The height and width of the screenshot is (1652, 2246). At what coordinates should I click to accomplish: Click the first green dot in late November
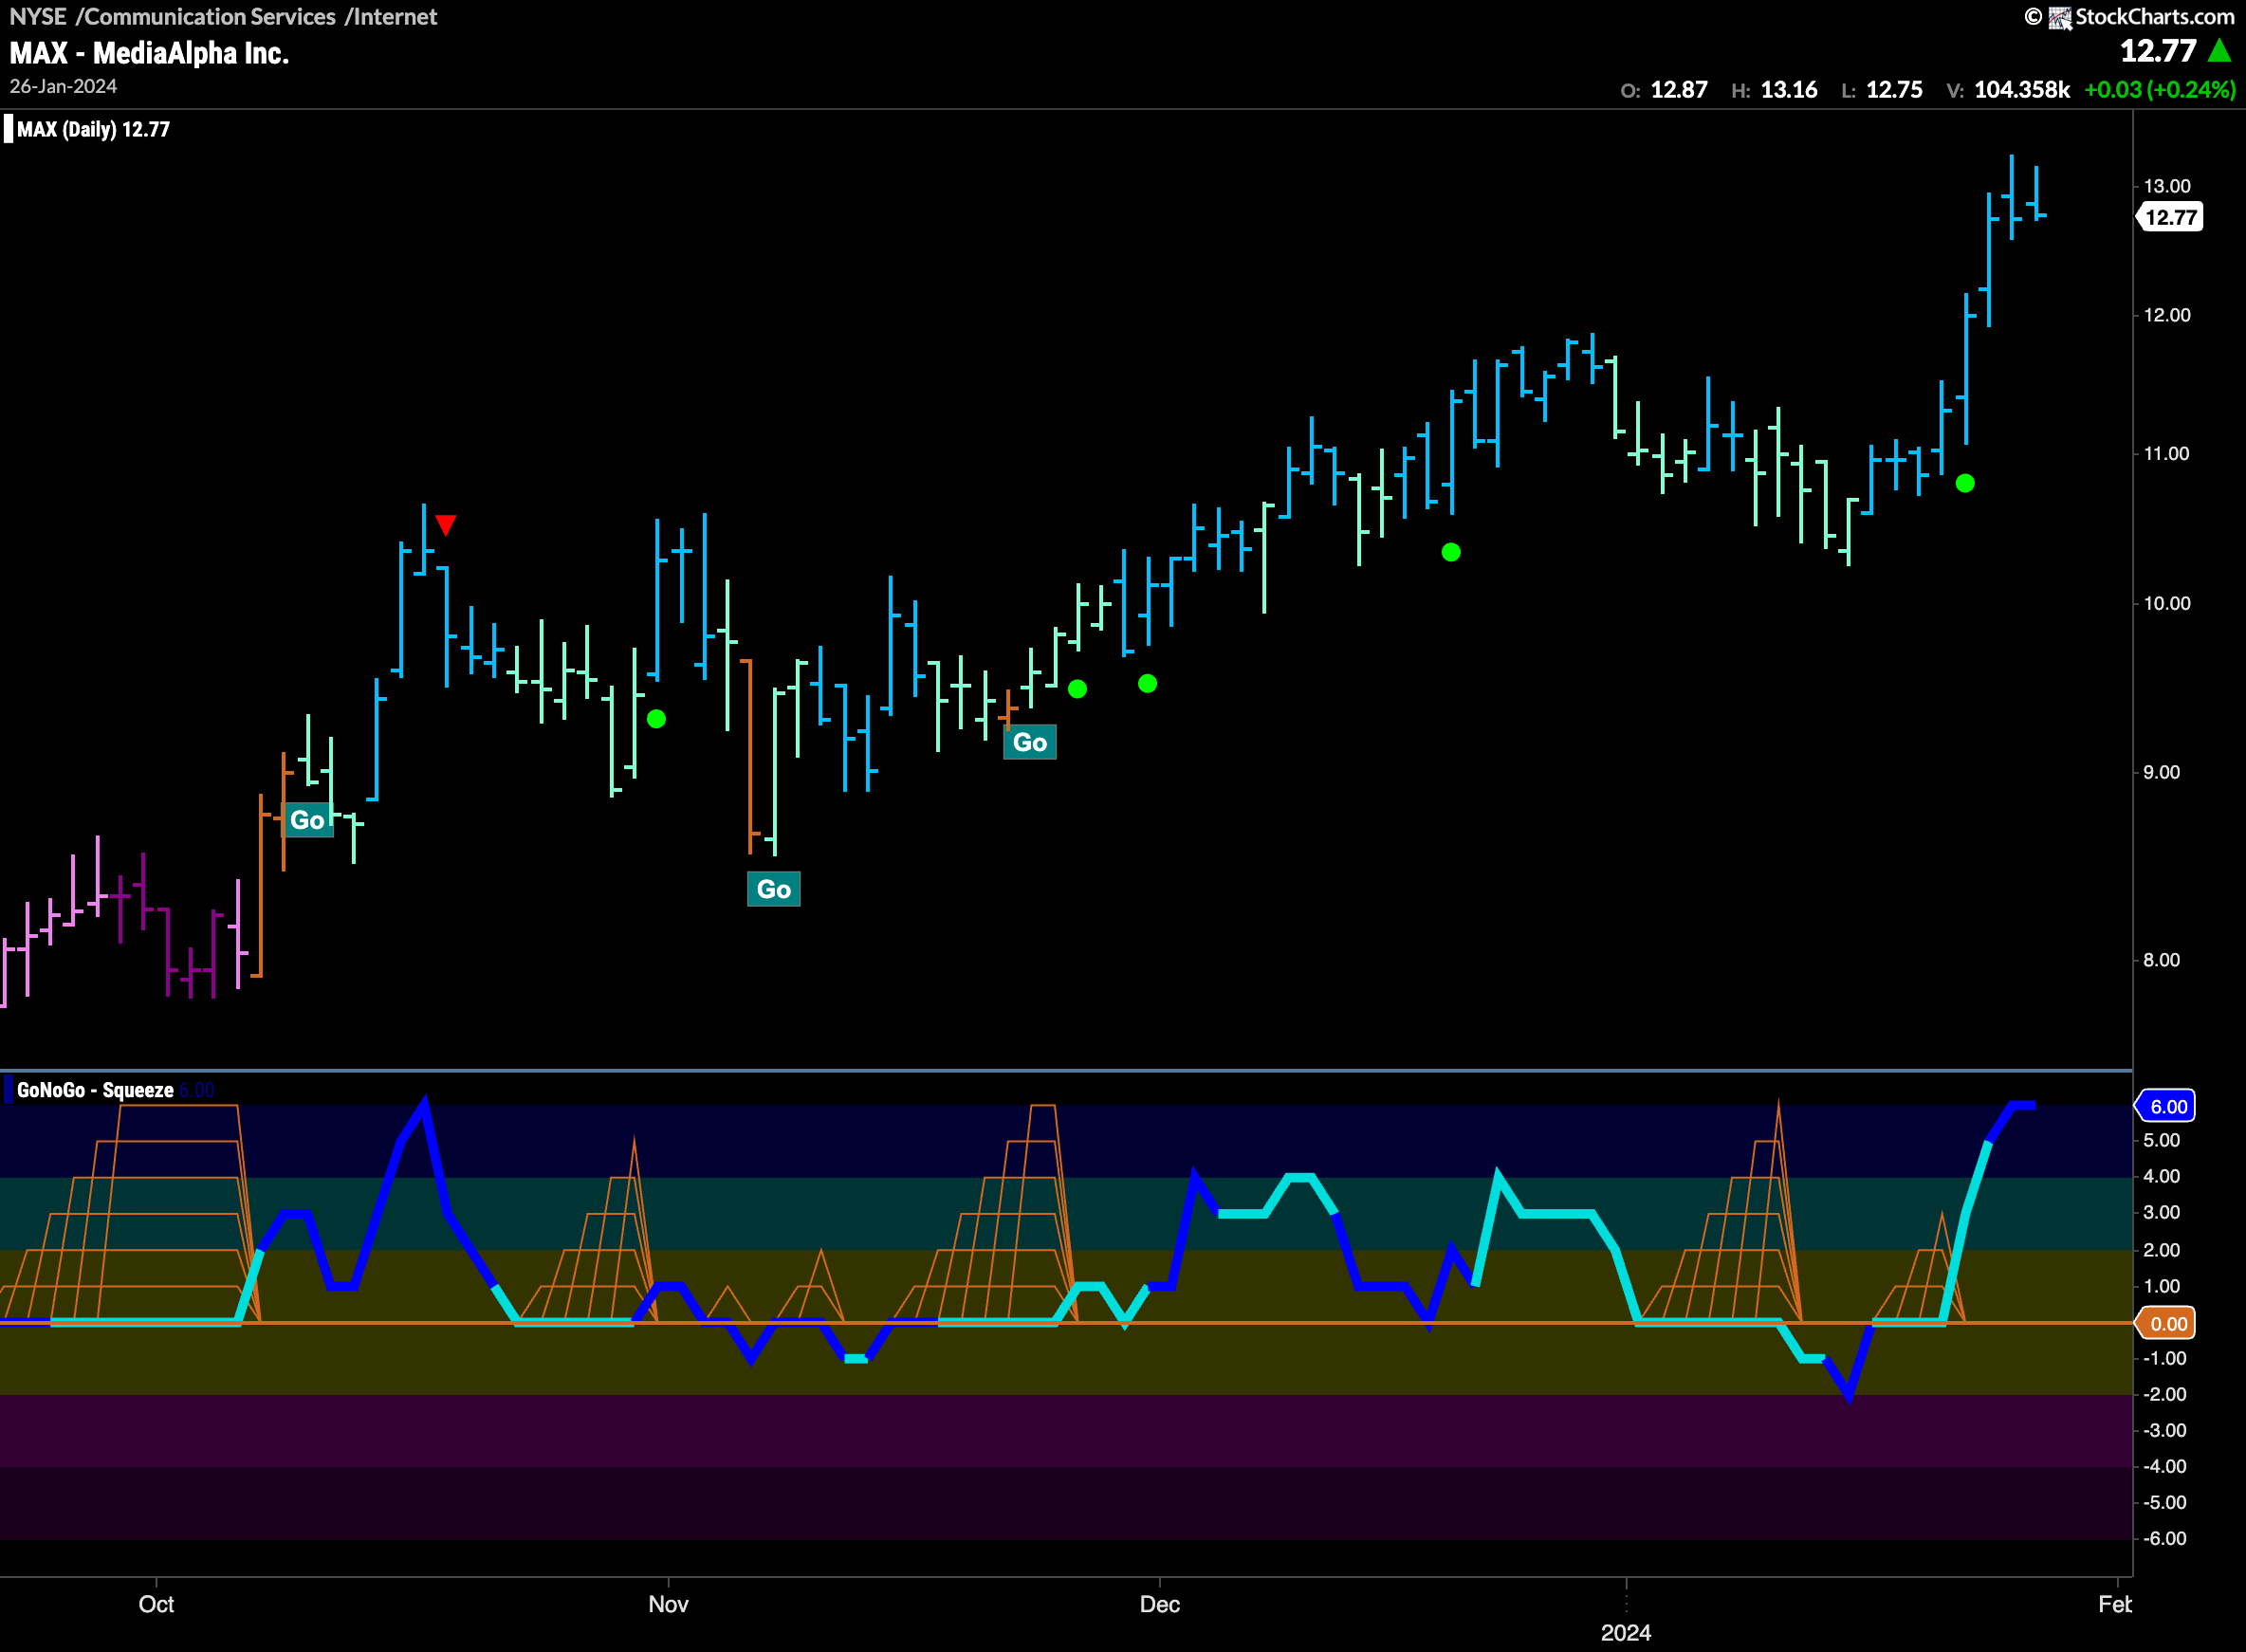point(1077,689)
